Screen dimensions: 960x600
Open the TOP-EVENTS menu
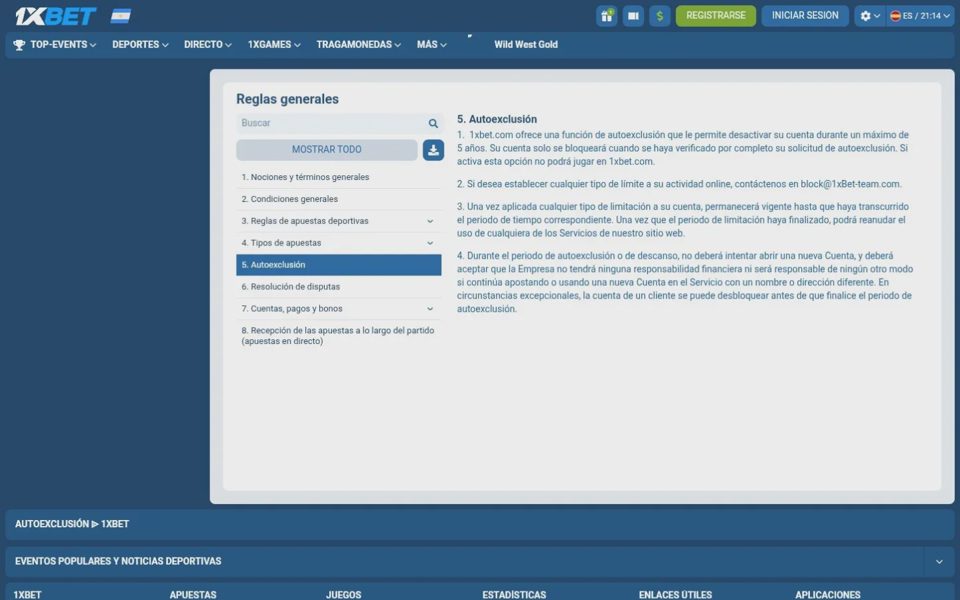pos(63,45)
